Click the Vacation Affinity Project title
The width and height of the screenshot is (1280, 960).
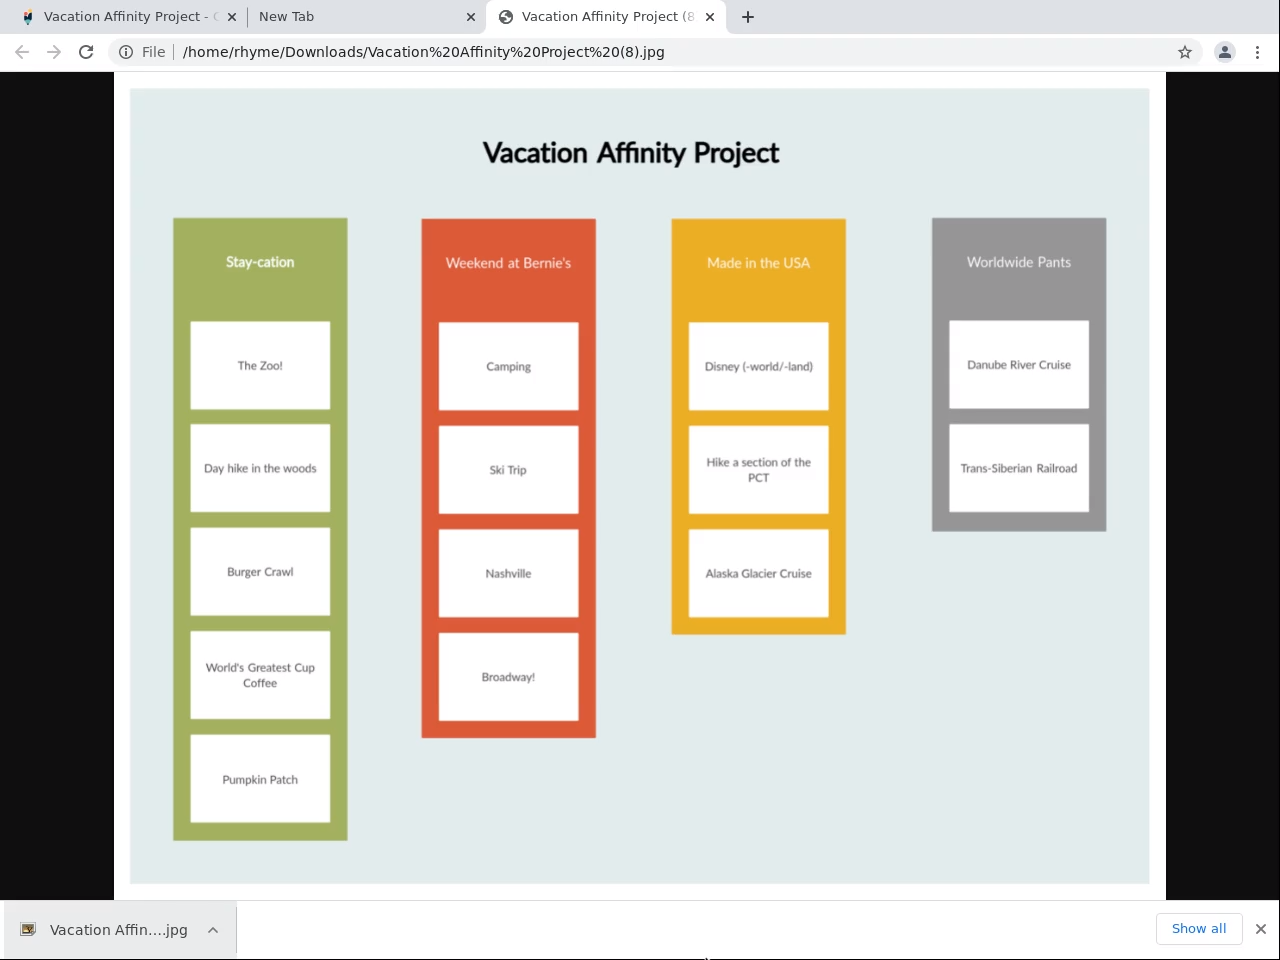point(631,153)
